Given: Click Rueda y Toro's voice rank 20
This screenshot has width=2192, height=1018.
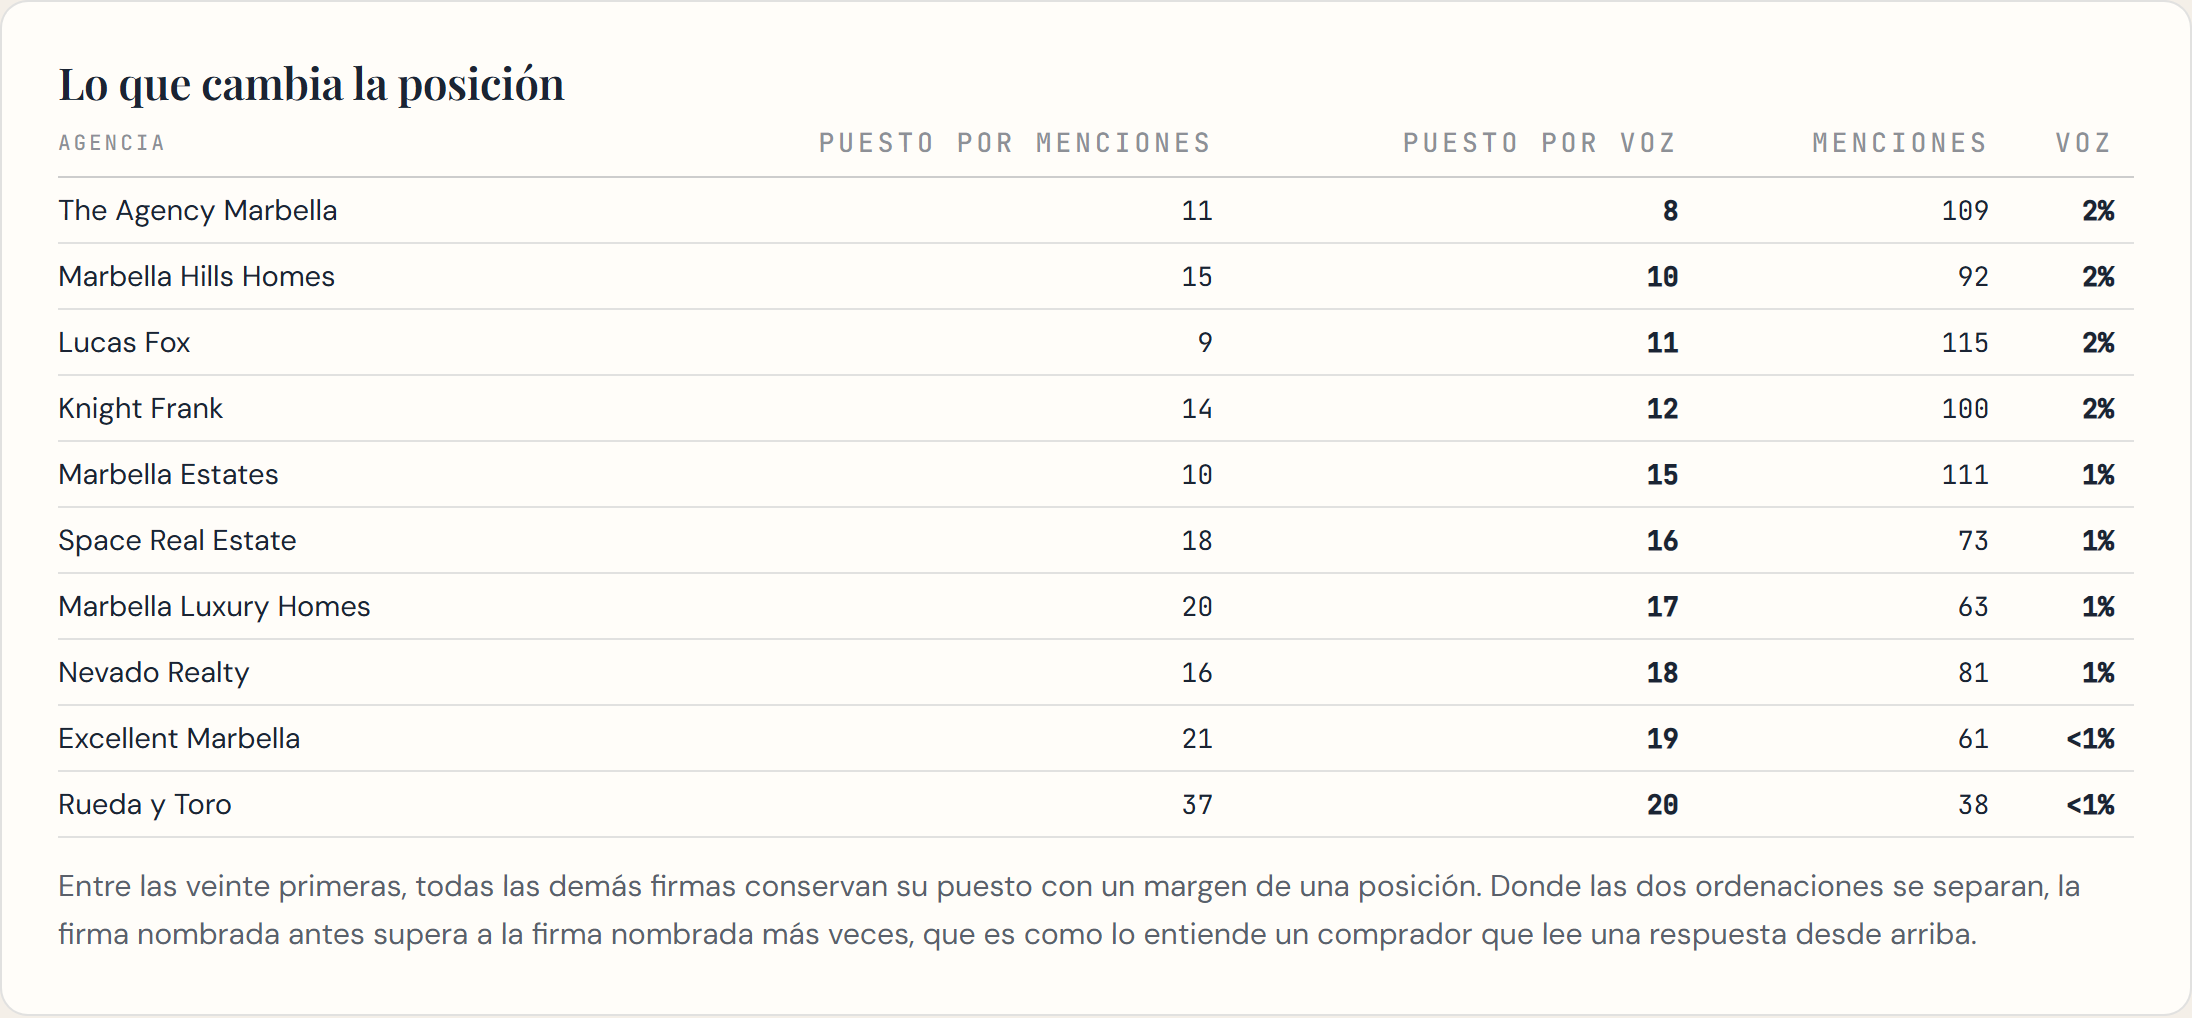Looking at the screenshot, I should [x=1662, y=805].
